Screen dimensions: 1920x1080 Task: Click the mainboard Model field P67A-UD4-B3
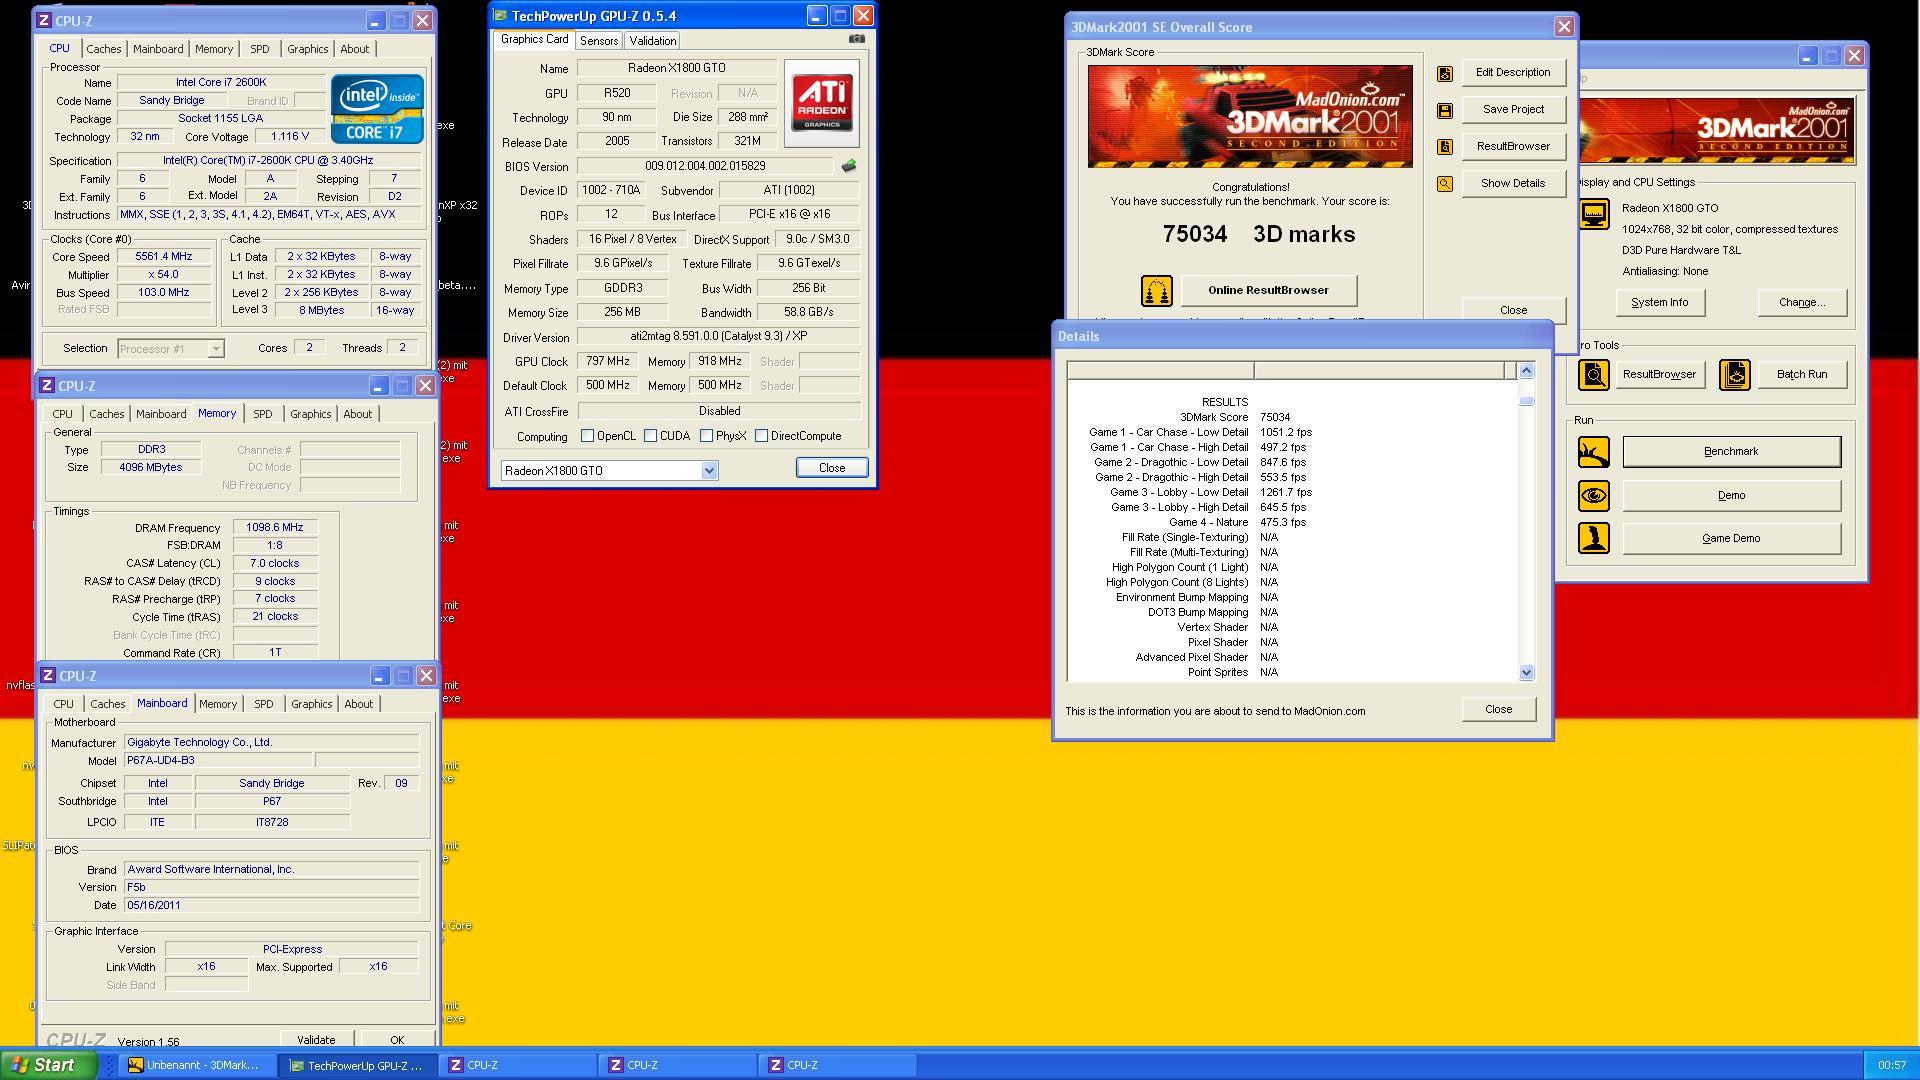click(218, 761)
